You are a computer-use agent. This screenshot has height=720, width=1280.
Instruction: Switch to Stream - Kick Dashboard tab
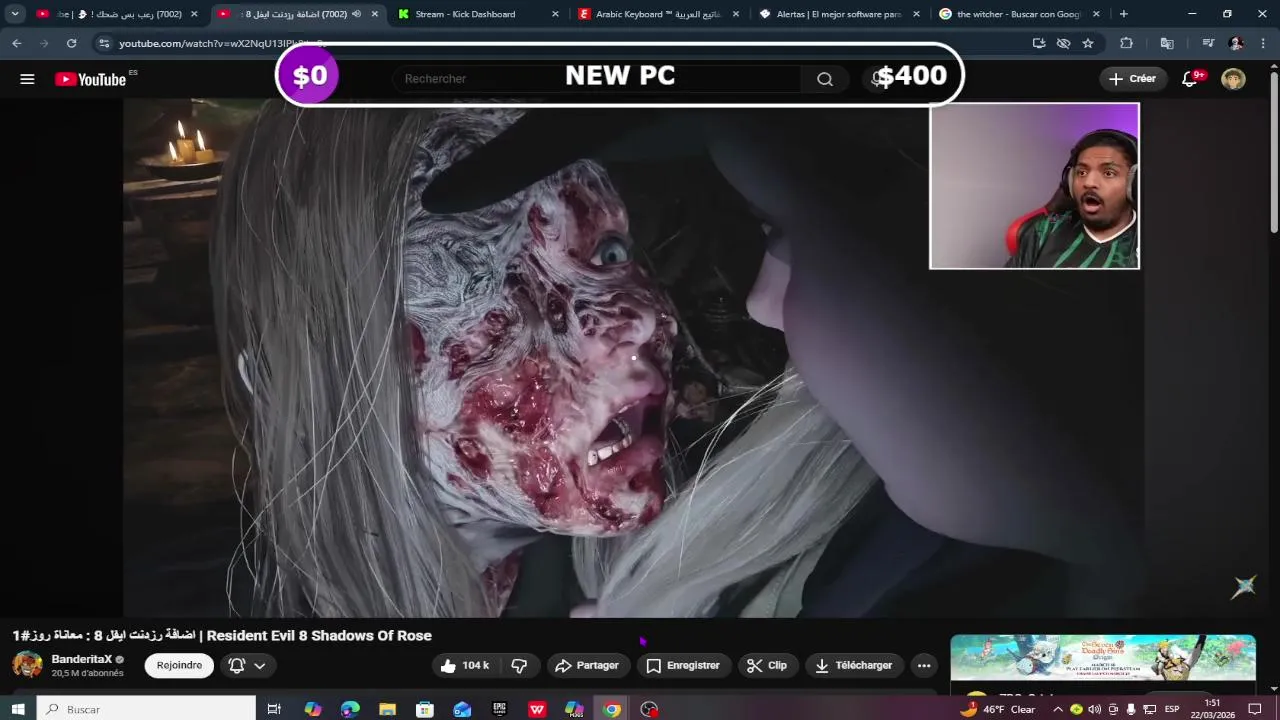click(476, 14)
